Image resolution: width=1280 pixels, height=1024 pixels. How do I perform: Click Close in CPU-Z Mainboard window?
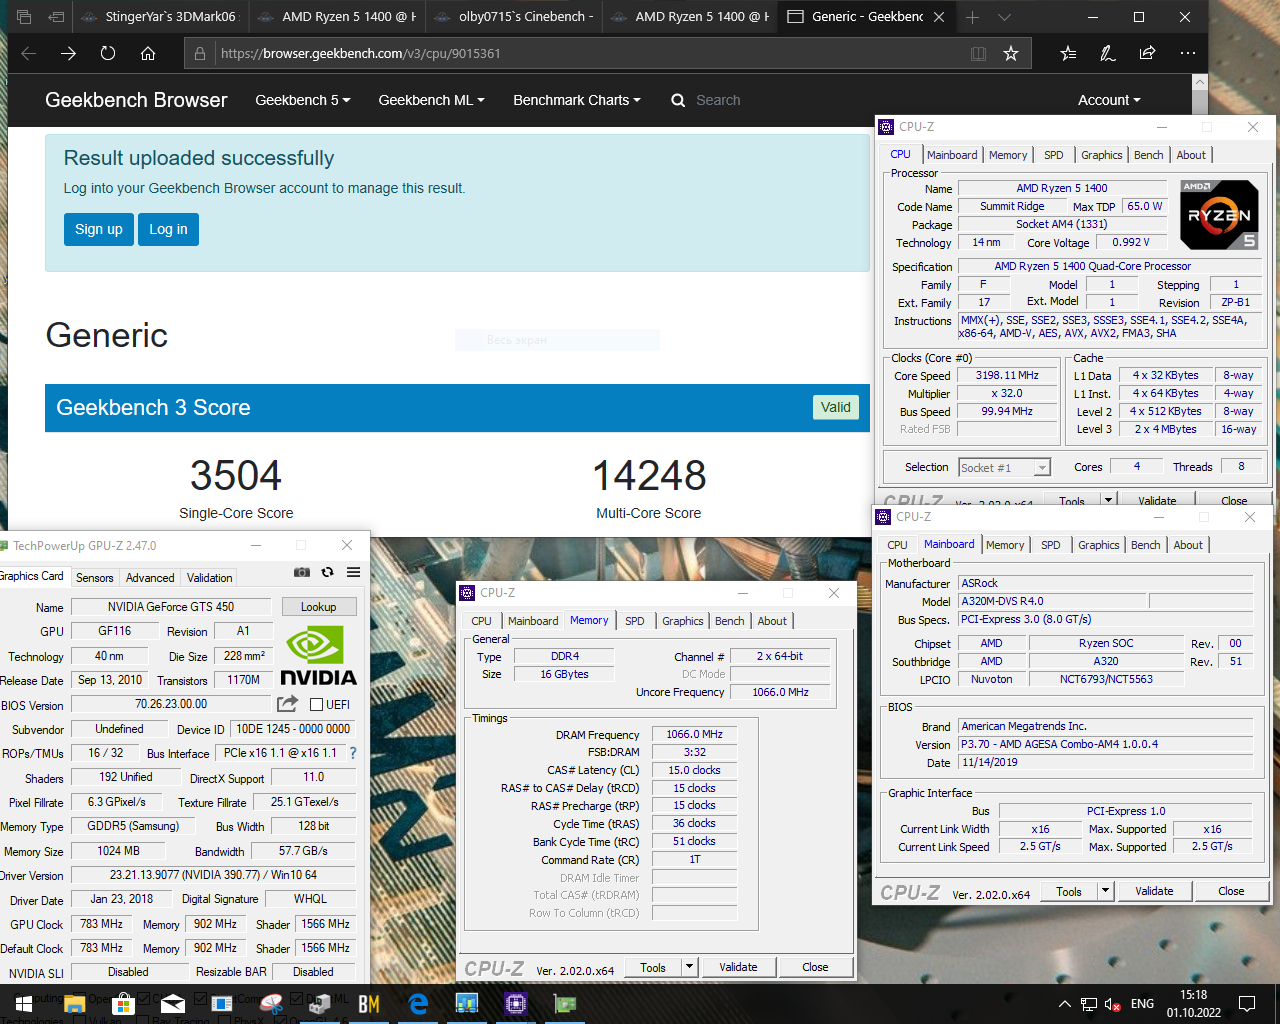[1231, 891]
